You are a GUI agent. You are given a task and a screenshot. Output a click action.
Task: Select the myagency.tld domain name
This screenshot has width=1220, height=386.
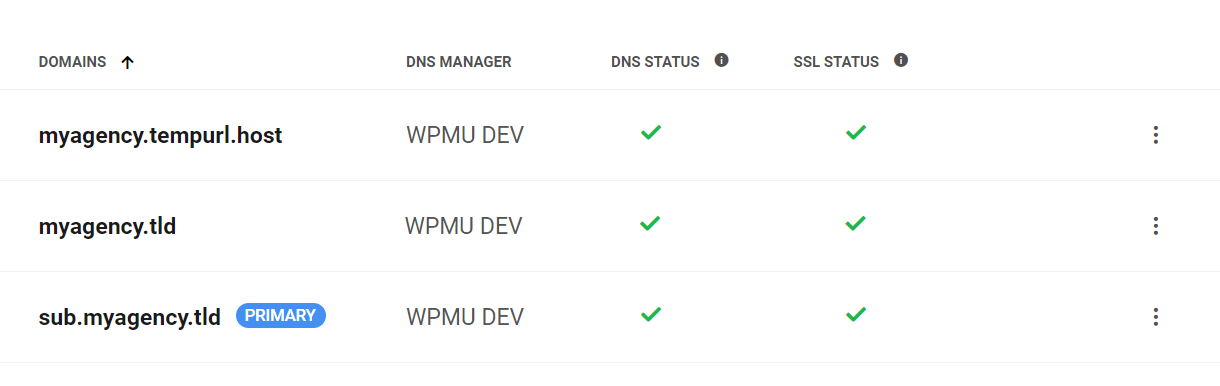[107, 227]
